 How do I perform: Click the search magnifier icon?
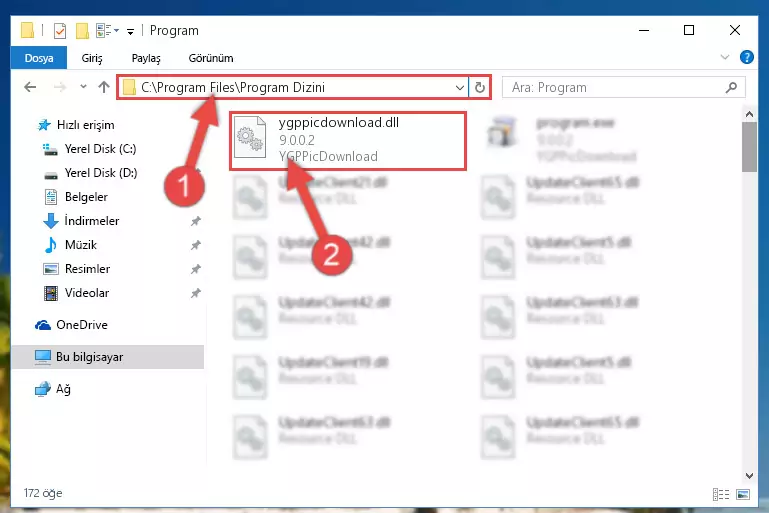coord(731,88)
